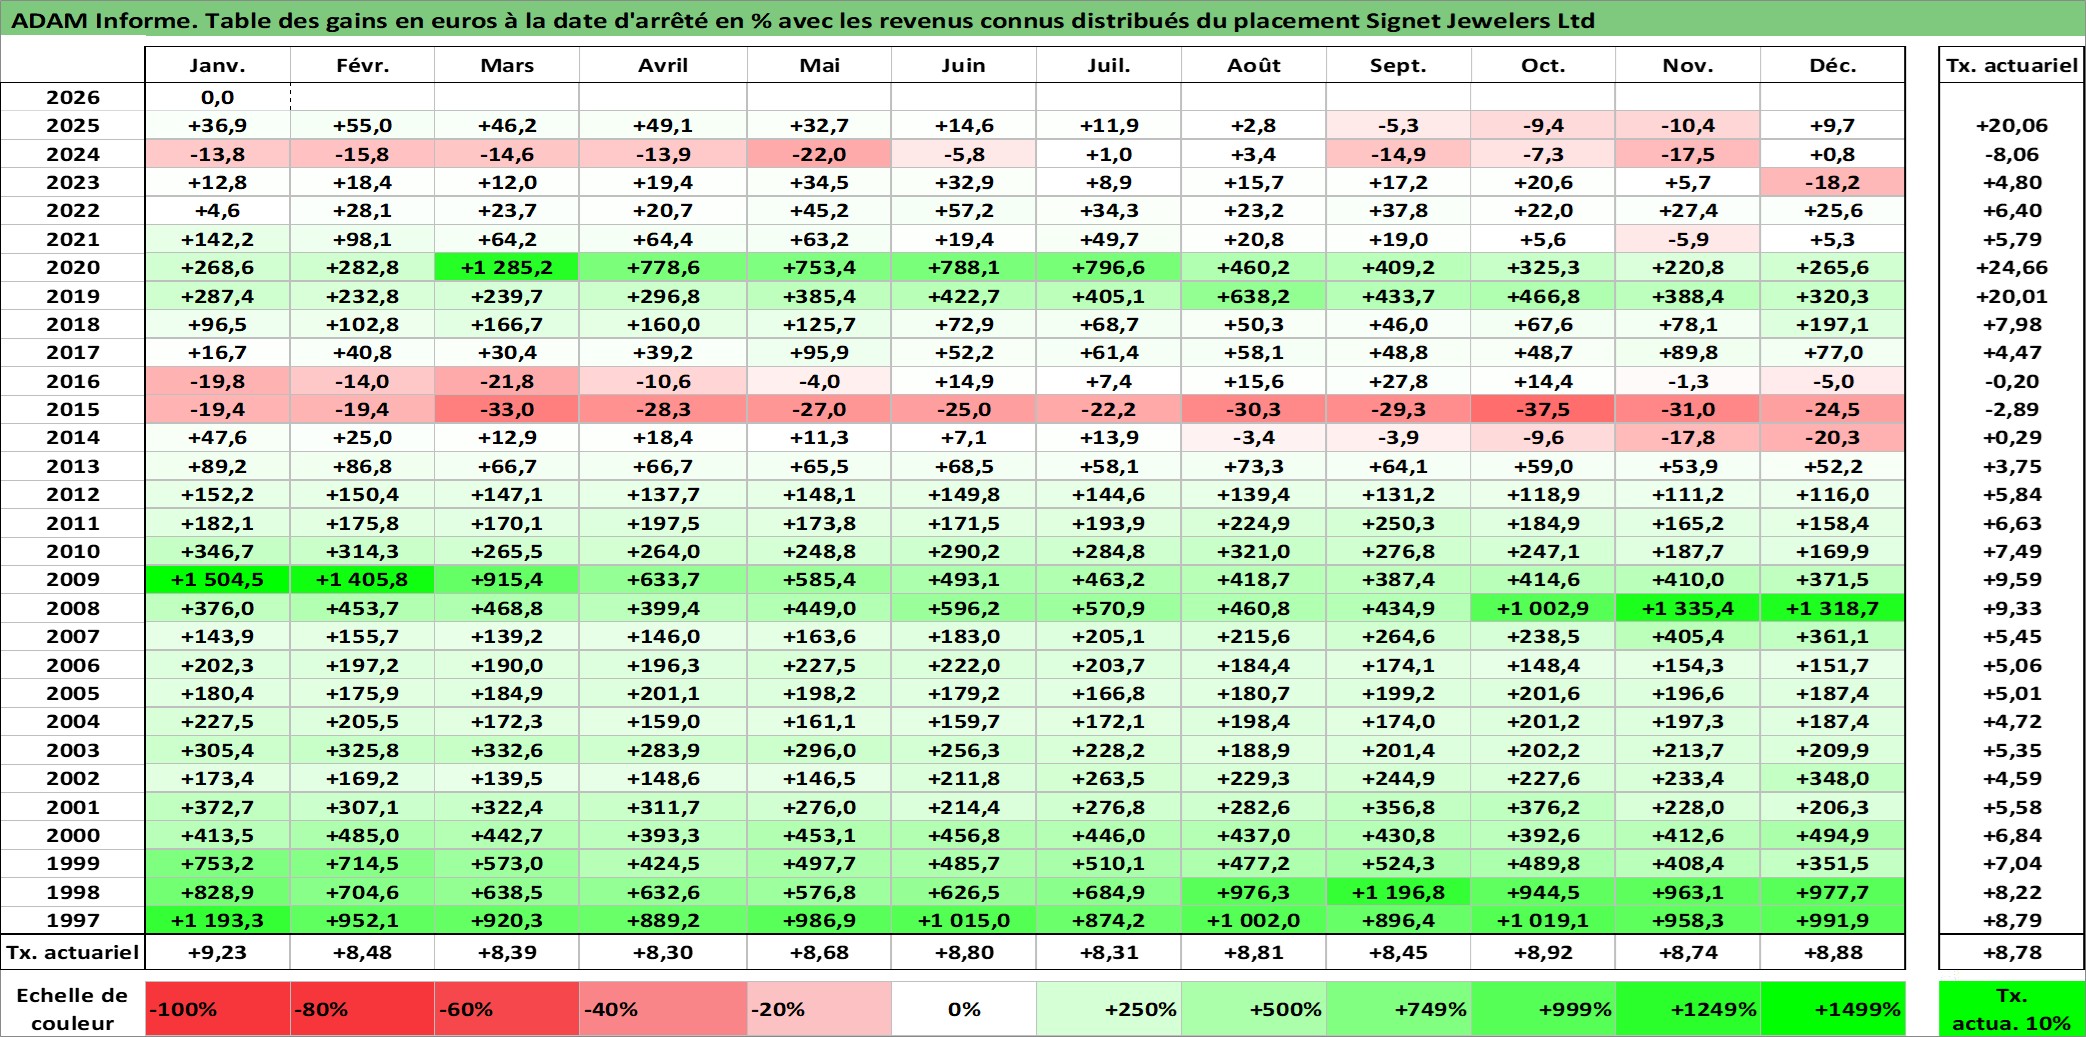Image resolution: width=2086 pixels, height=1037 pixels.
Task: Select the -60% color scale swatch
Action: tap(507, 1009)
